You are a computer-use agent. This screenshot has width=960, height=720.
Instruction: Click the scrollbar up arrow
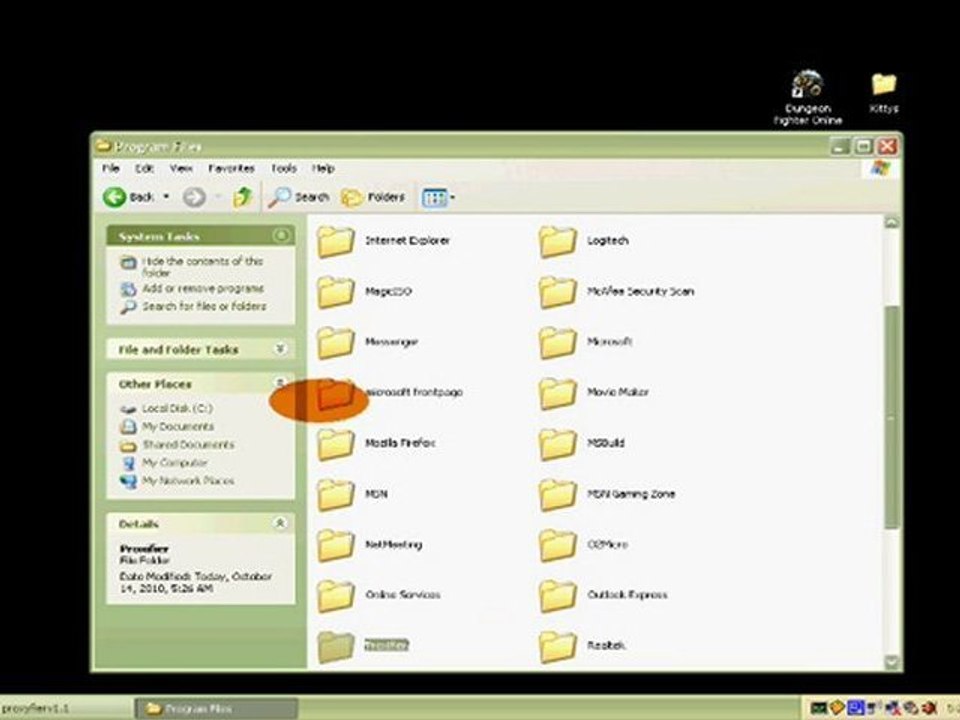click(x=892, y=222)
